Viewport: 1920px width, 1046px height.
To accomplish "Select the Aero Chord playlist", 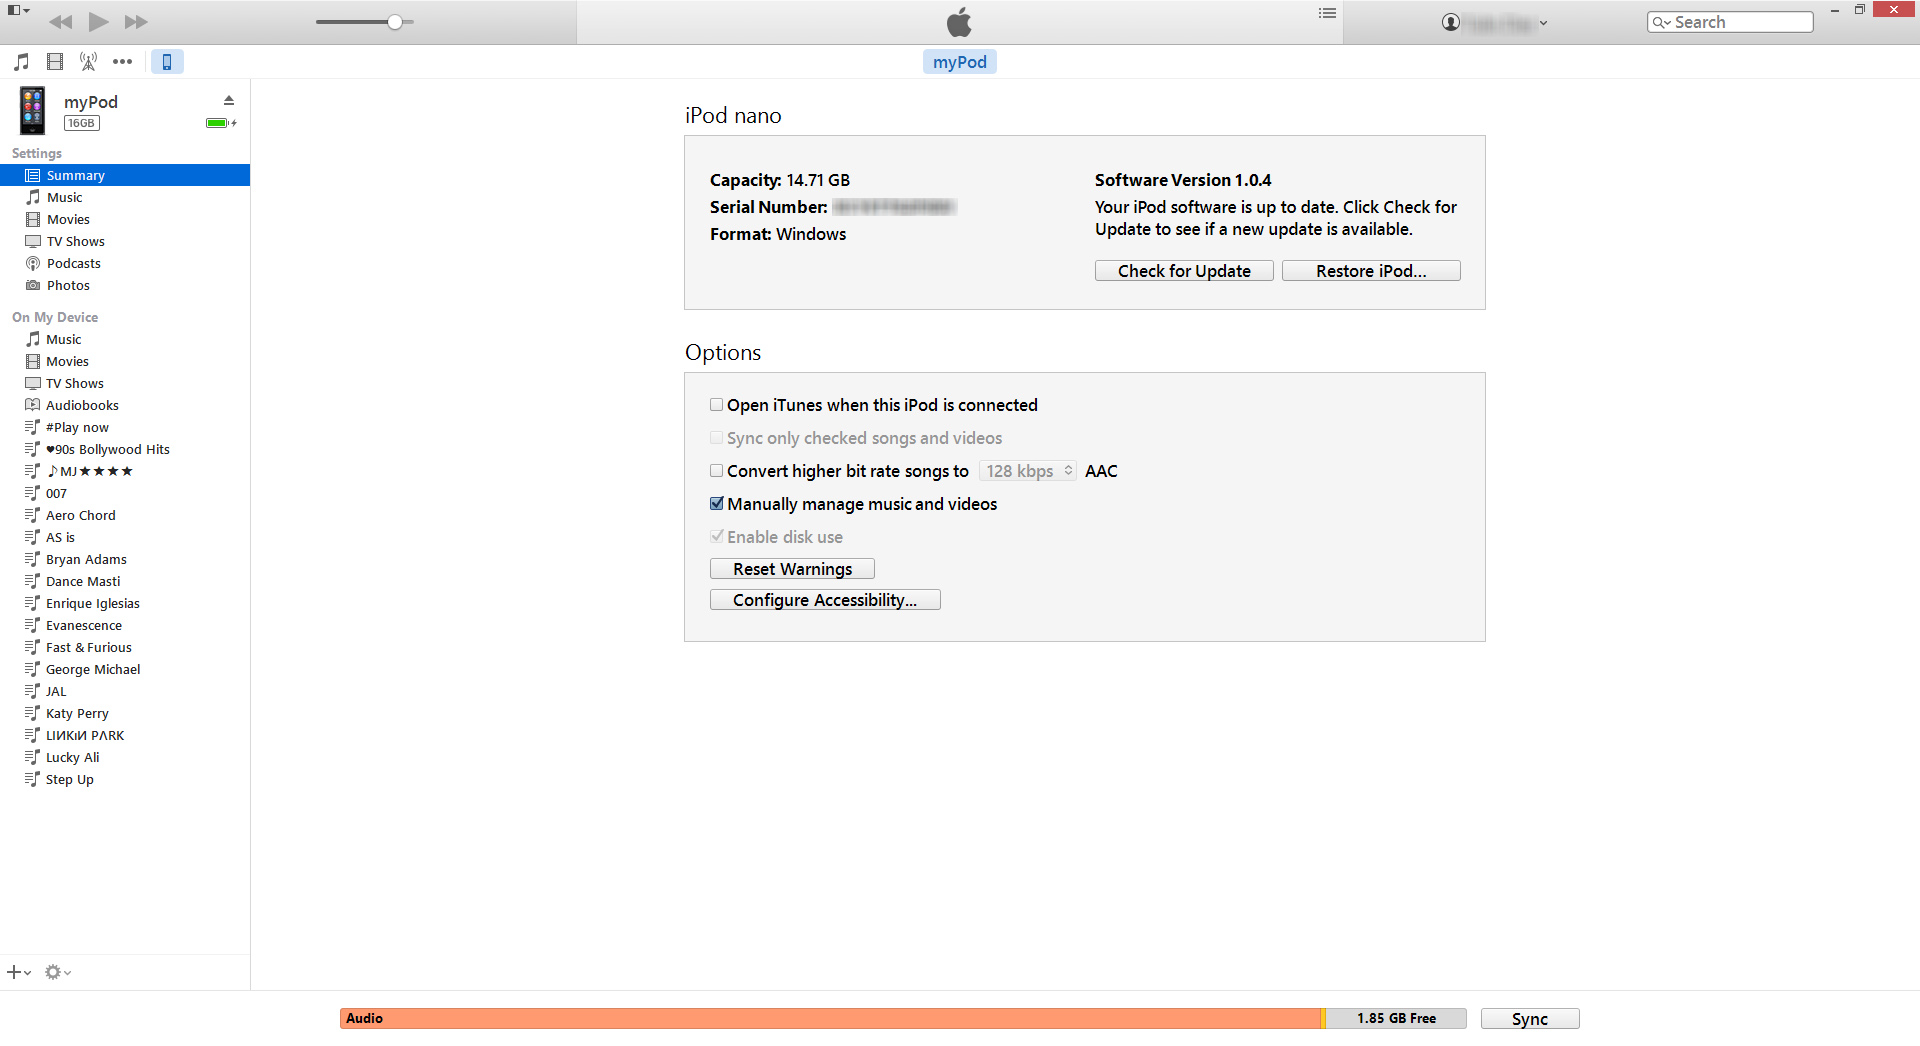I will pyautogui.click(x=125, y=515).
